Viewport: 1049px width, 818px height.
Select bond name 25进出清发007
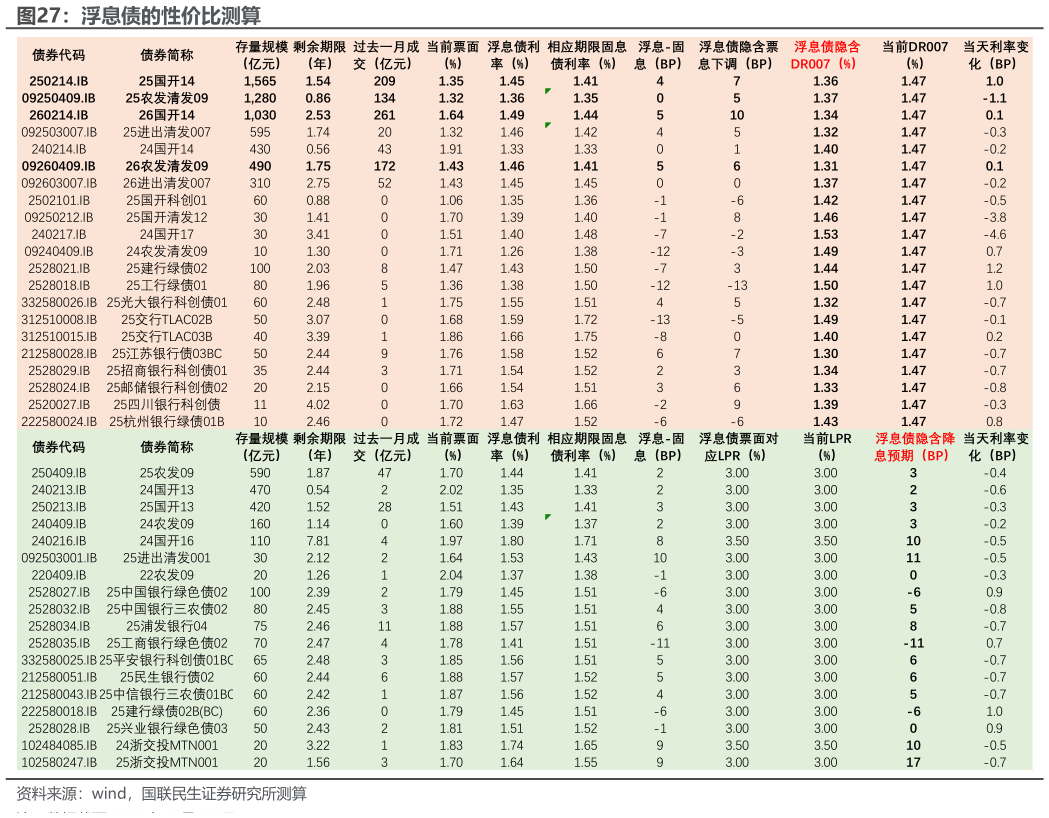[167, 132]
